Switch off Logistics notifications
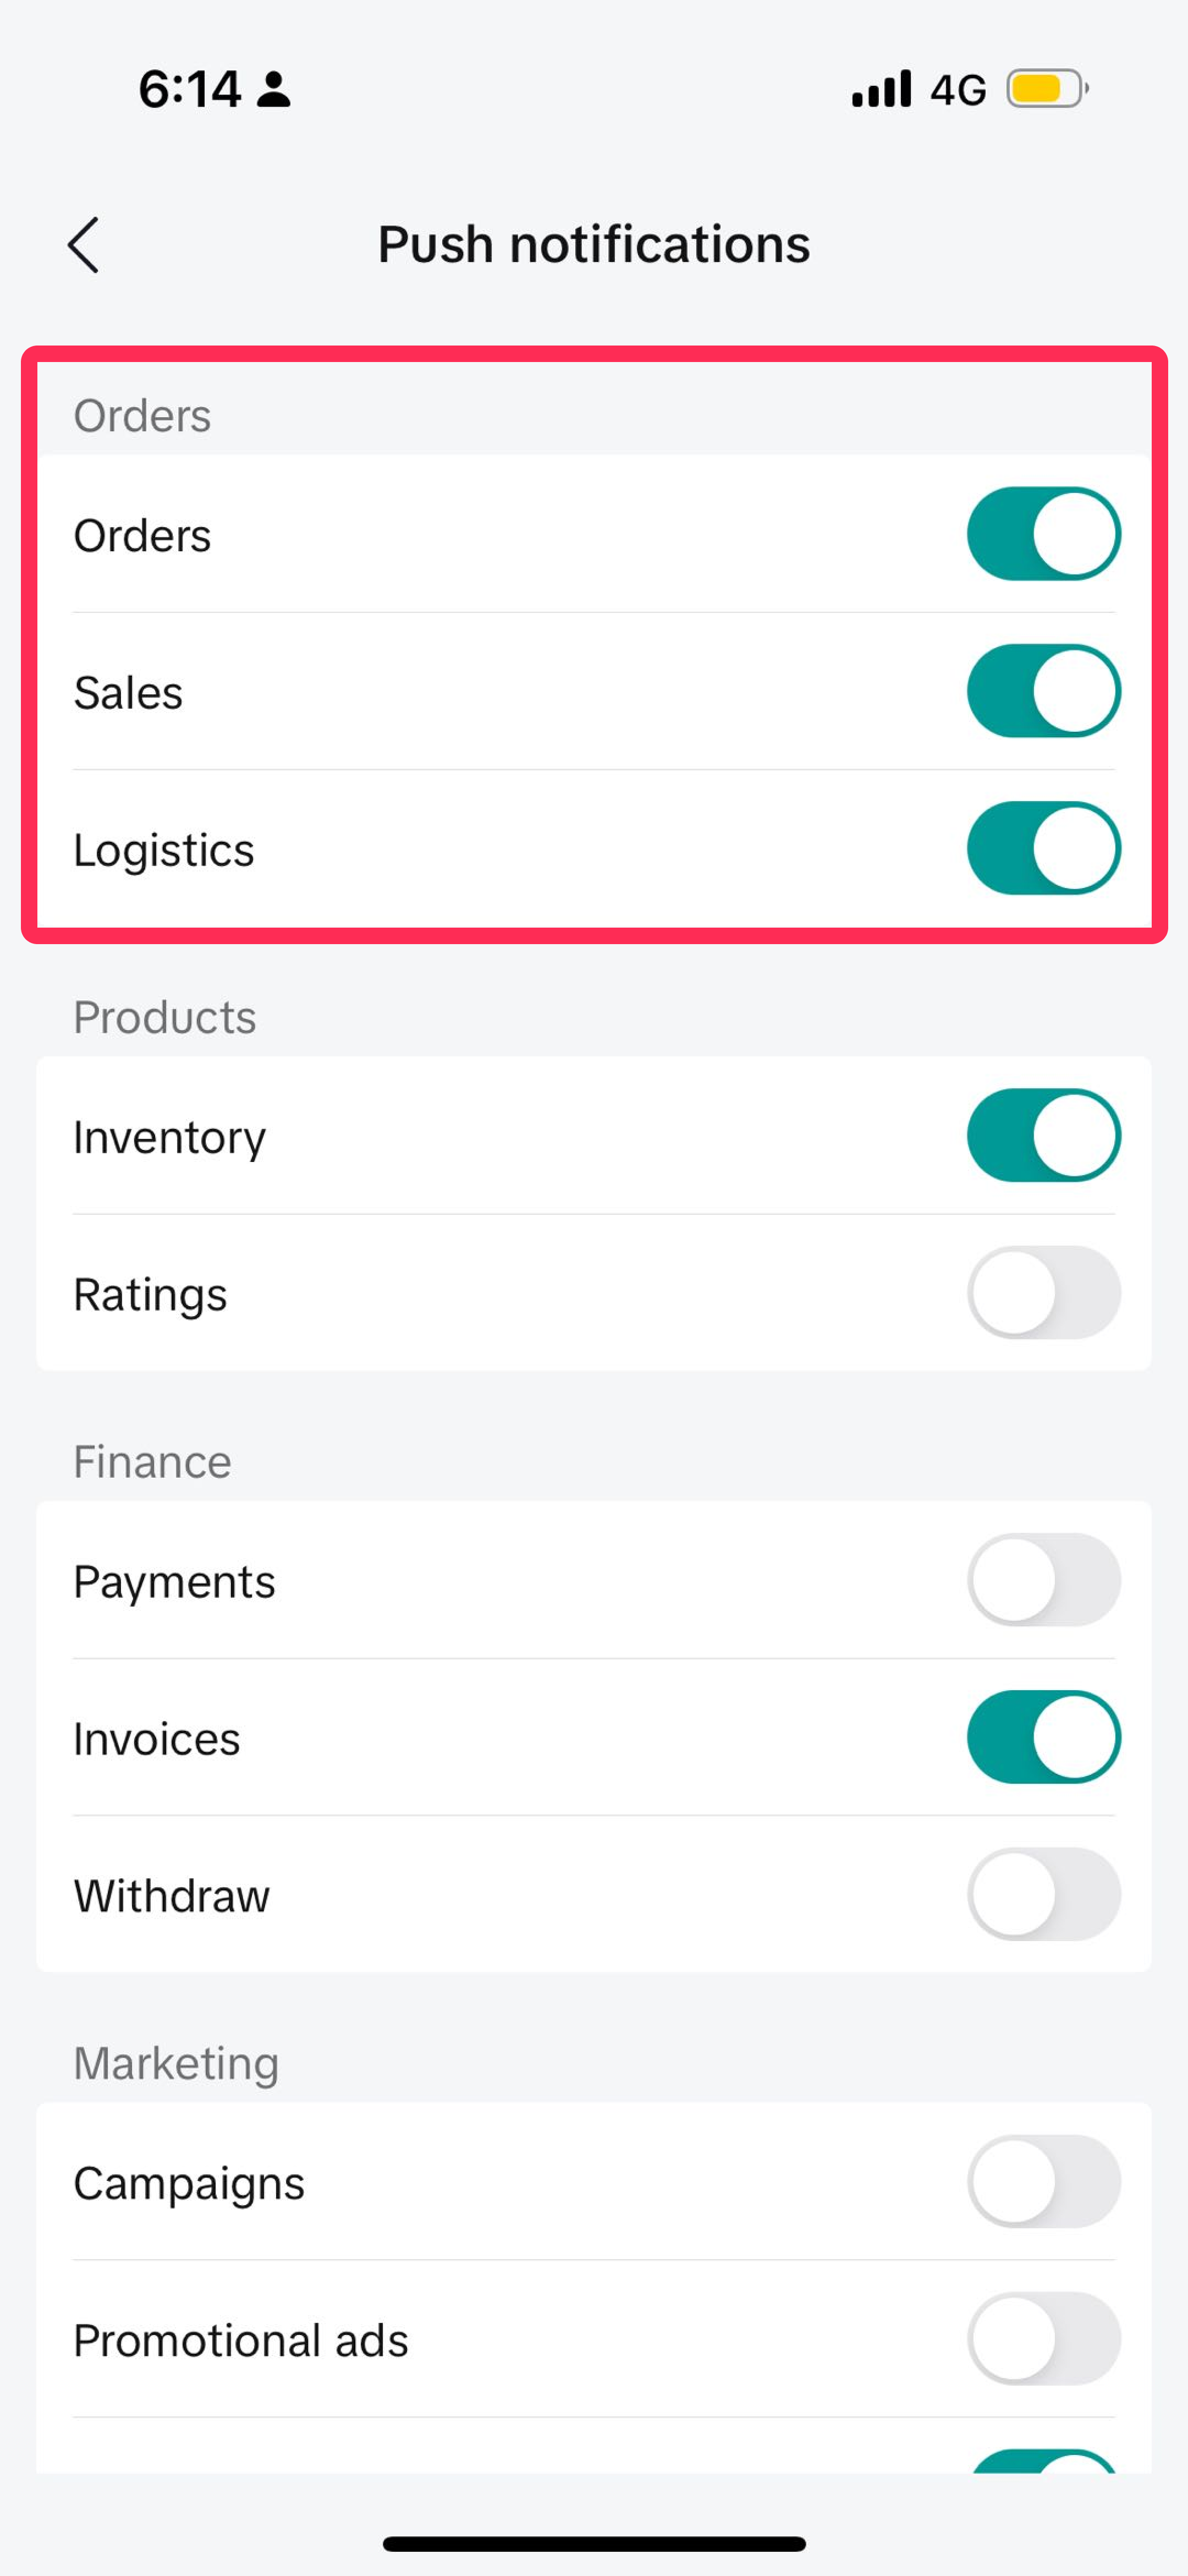 (1043, 848)
